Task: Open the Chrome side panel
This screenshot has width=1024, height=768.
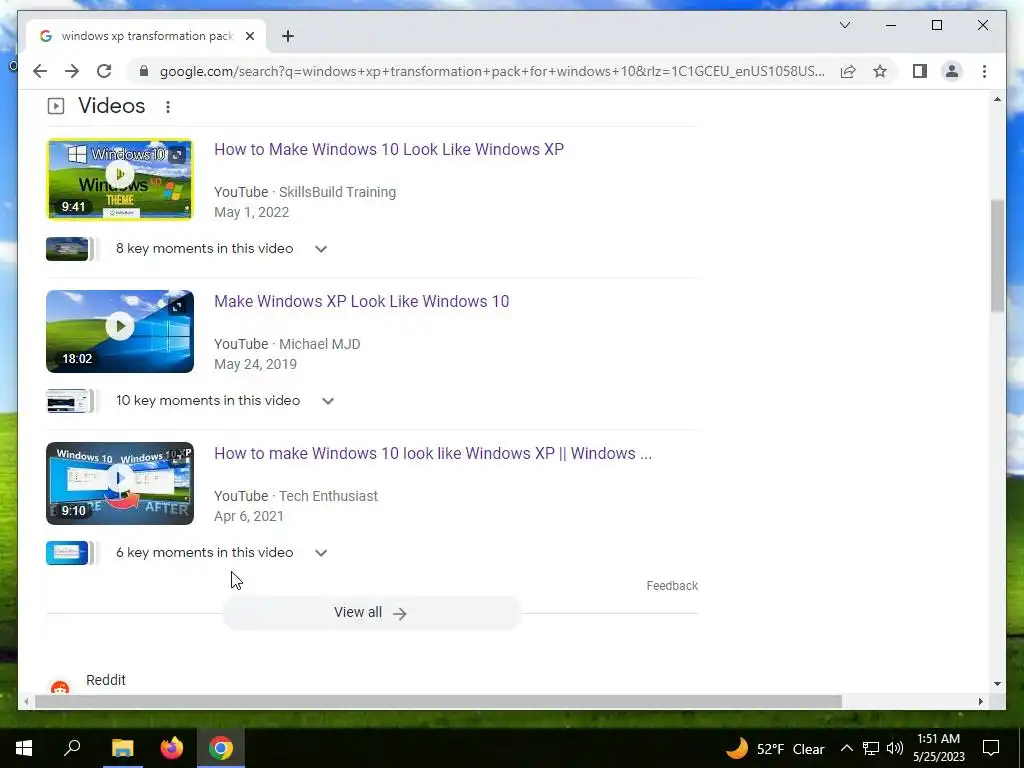Action: tap(920, 71)
